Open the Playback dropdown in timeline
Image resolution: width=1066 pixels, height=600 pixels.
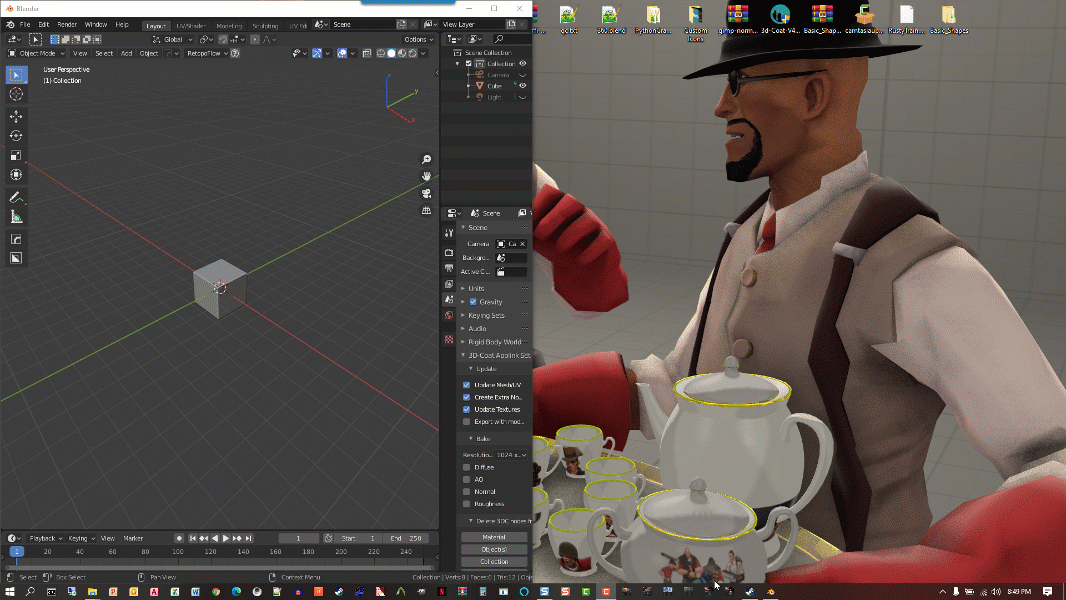(45, 538)
